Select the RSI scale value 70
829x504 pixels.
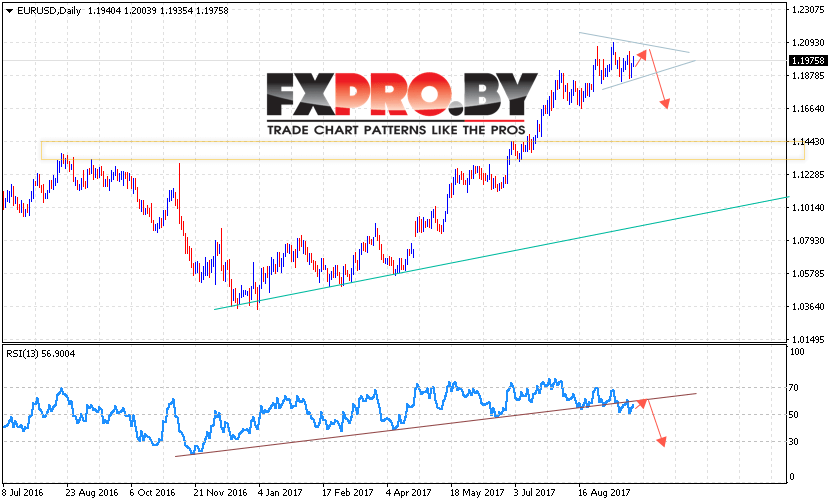tap(794, 388)
